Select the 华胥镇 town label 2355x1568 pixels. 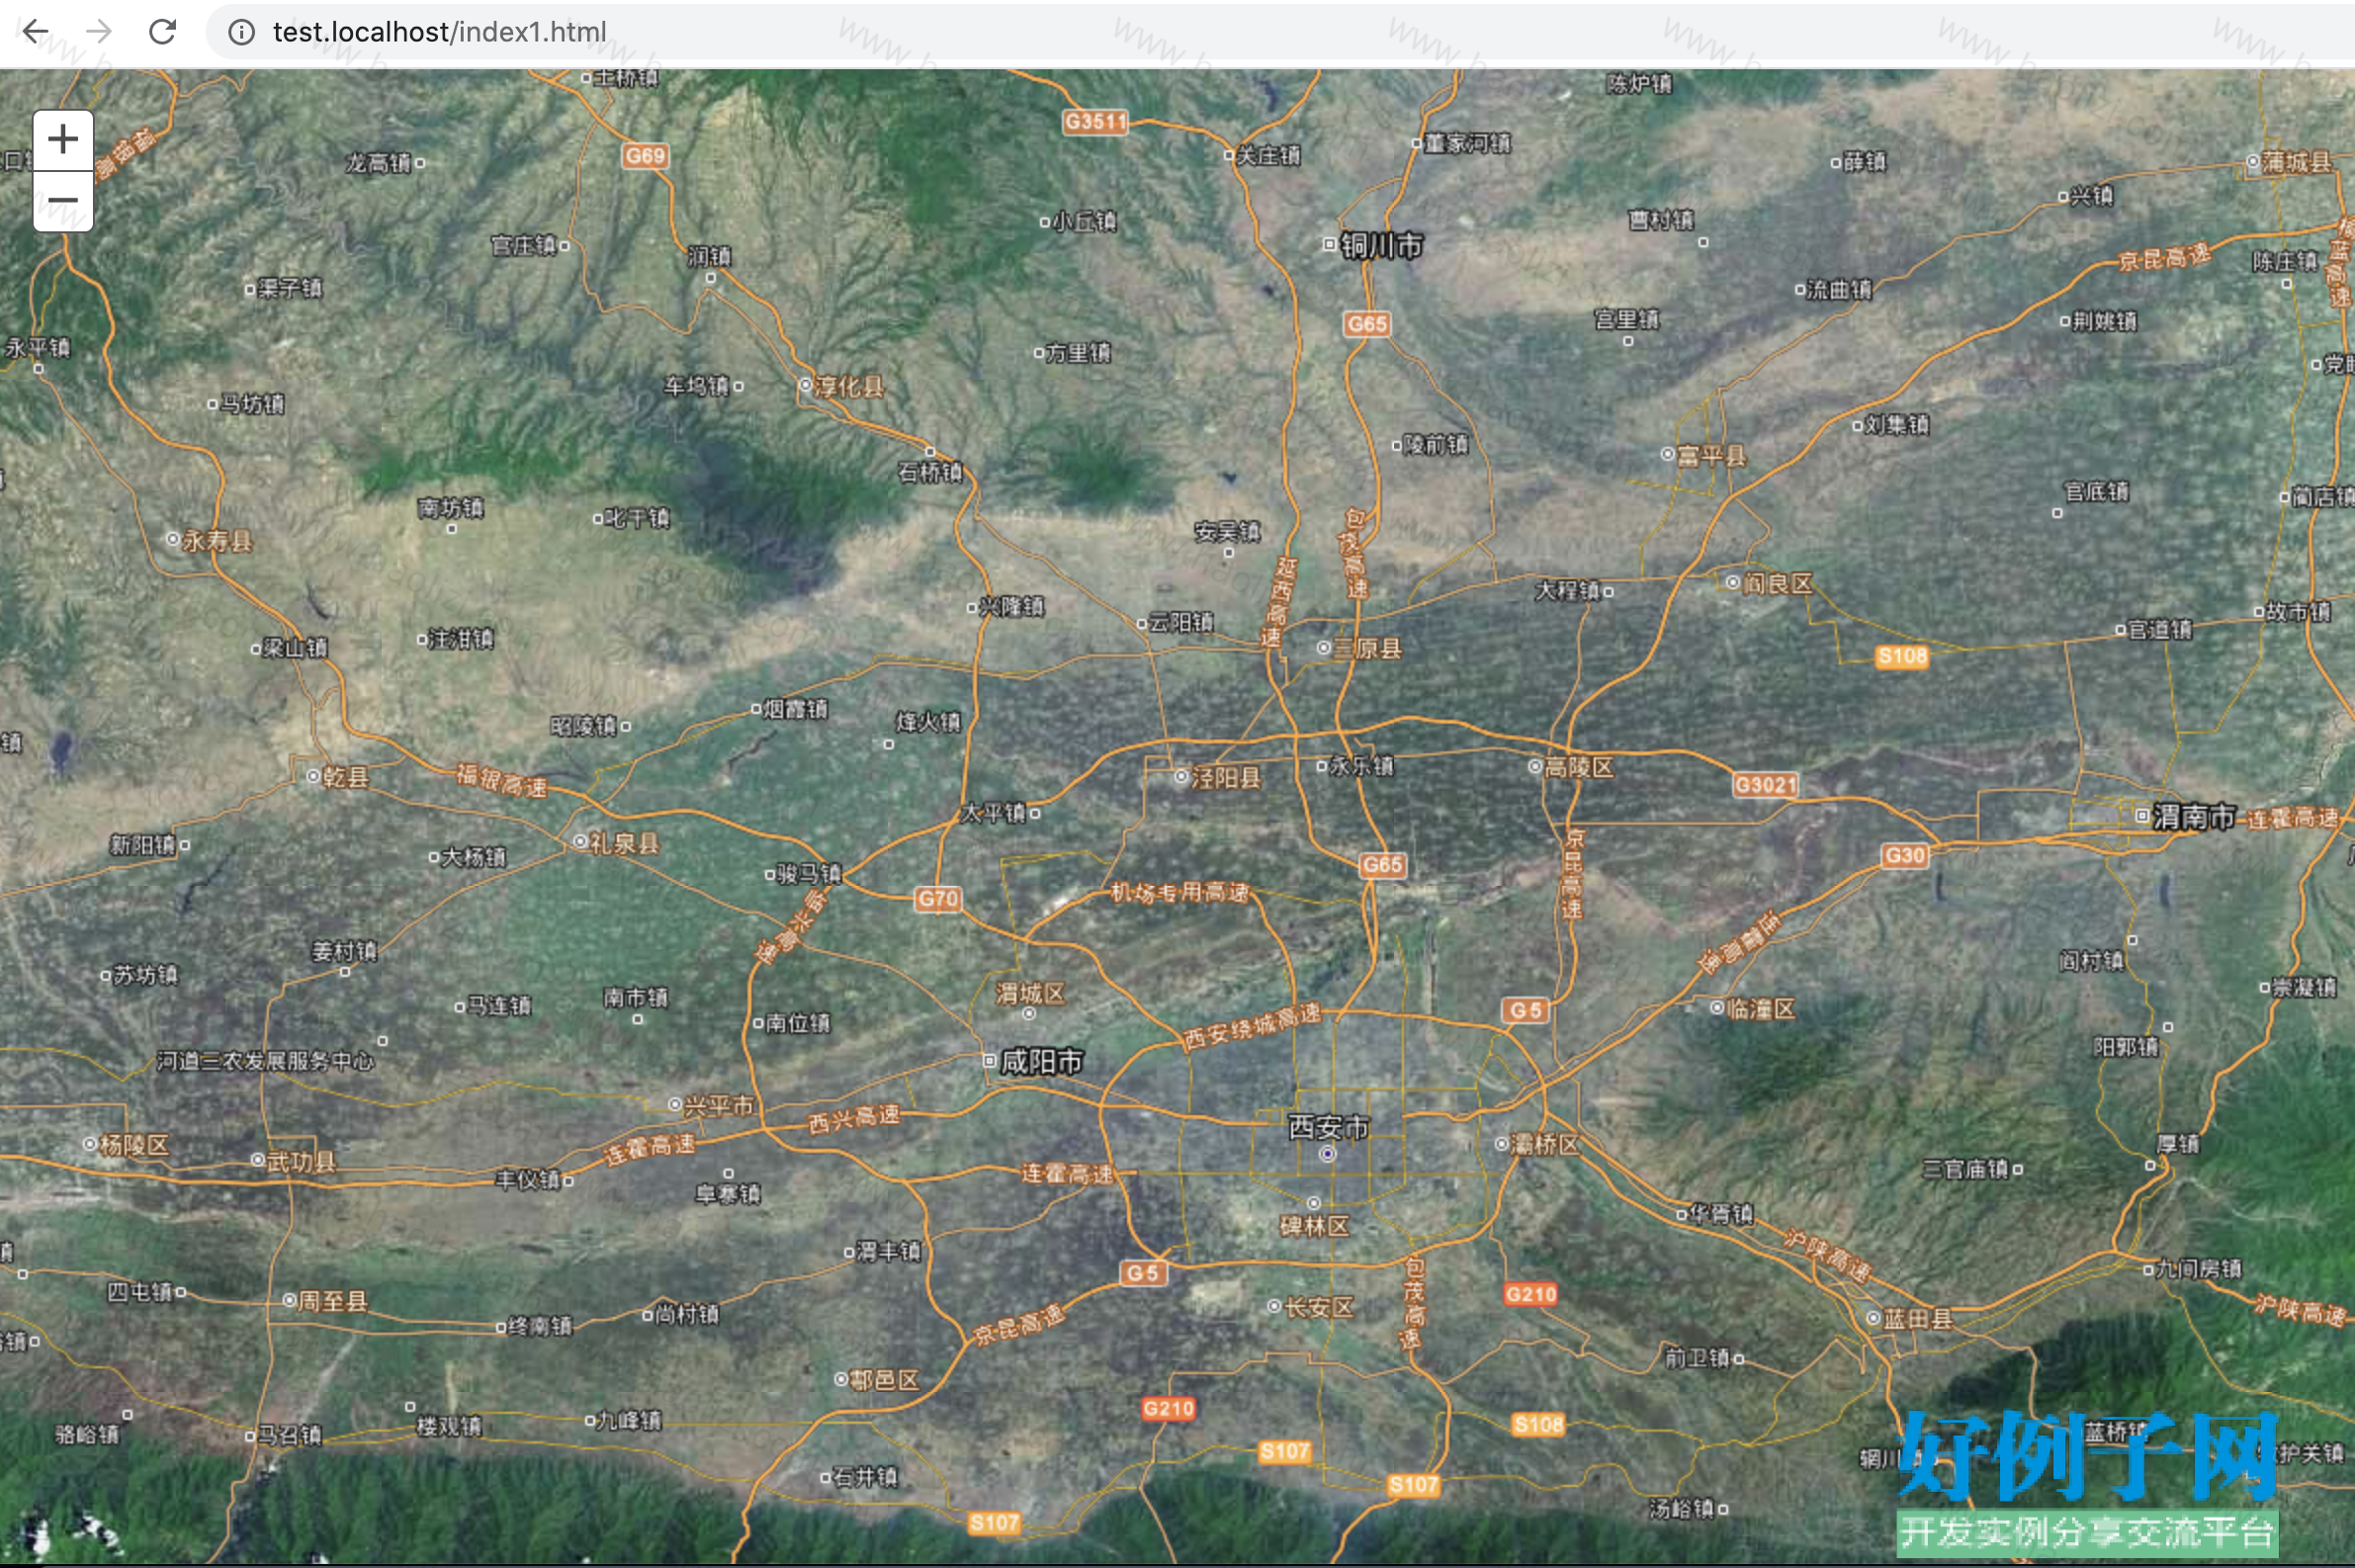1721,1214
